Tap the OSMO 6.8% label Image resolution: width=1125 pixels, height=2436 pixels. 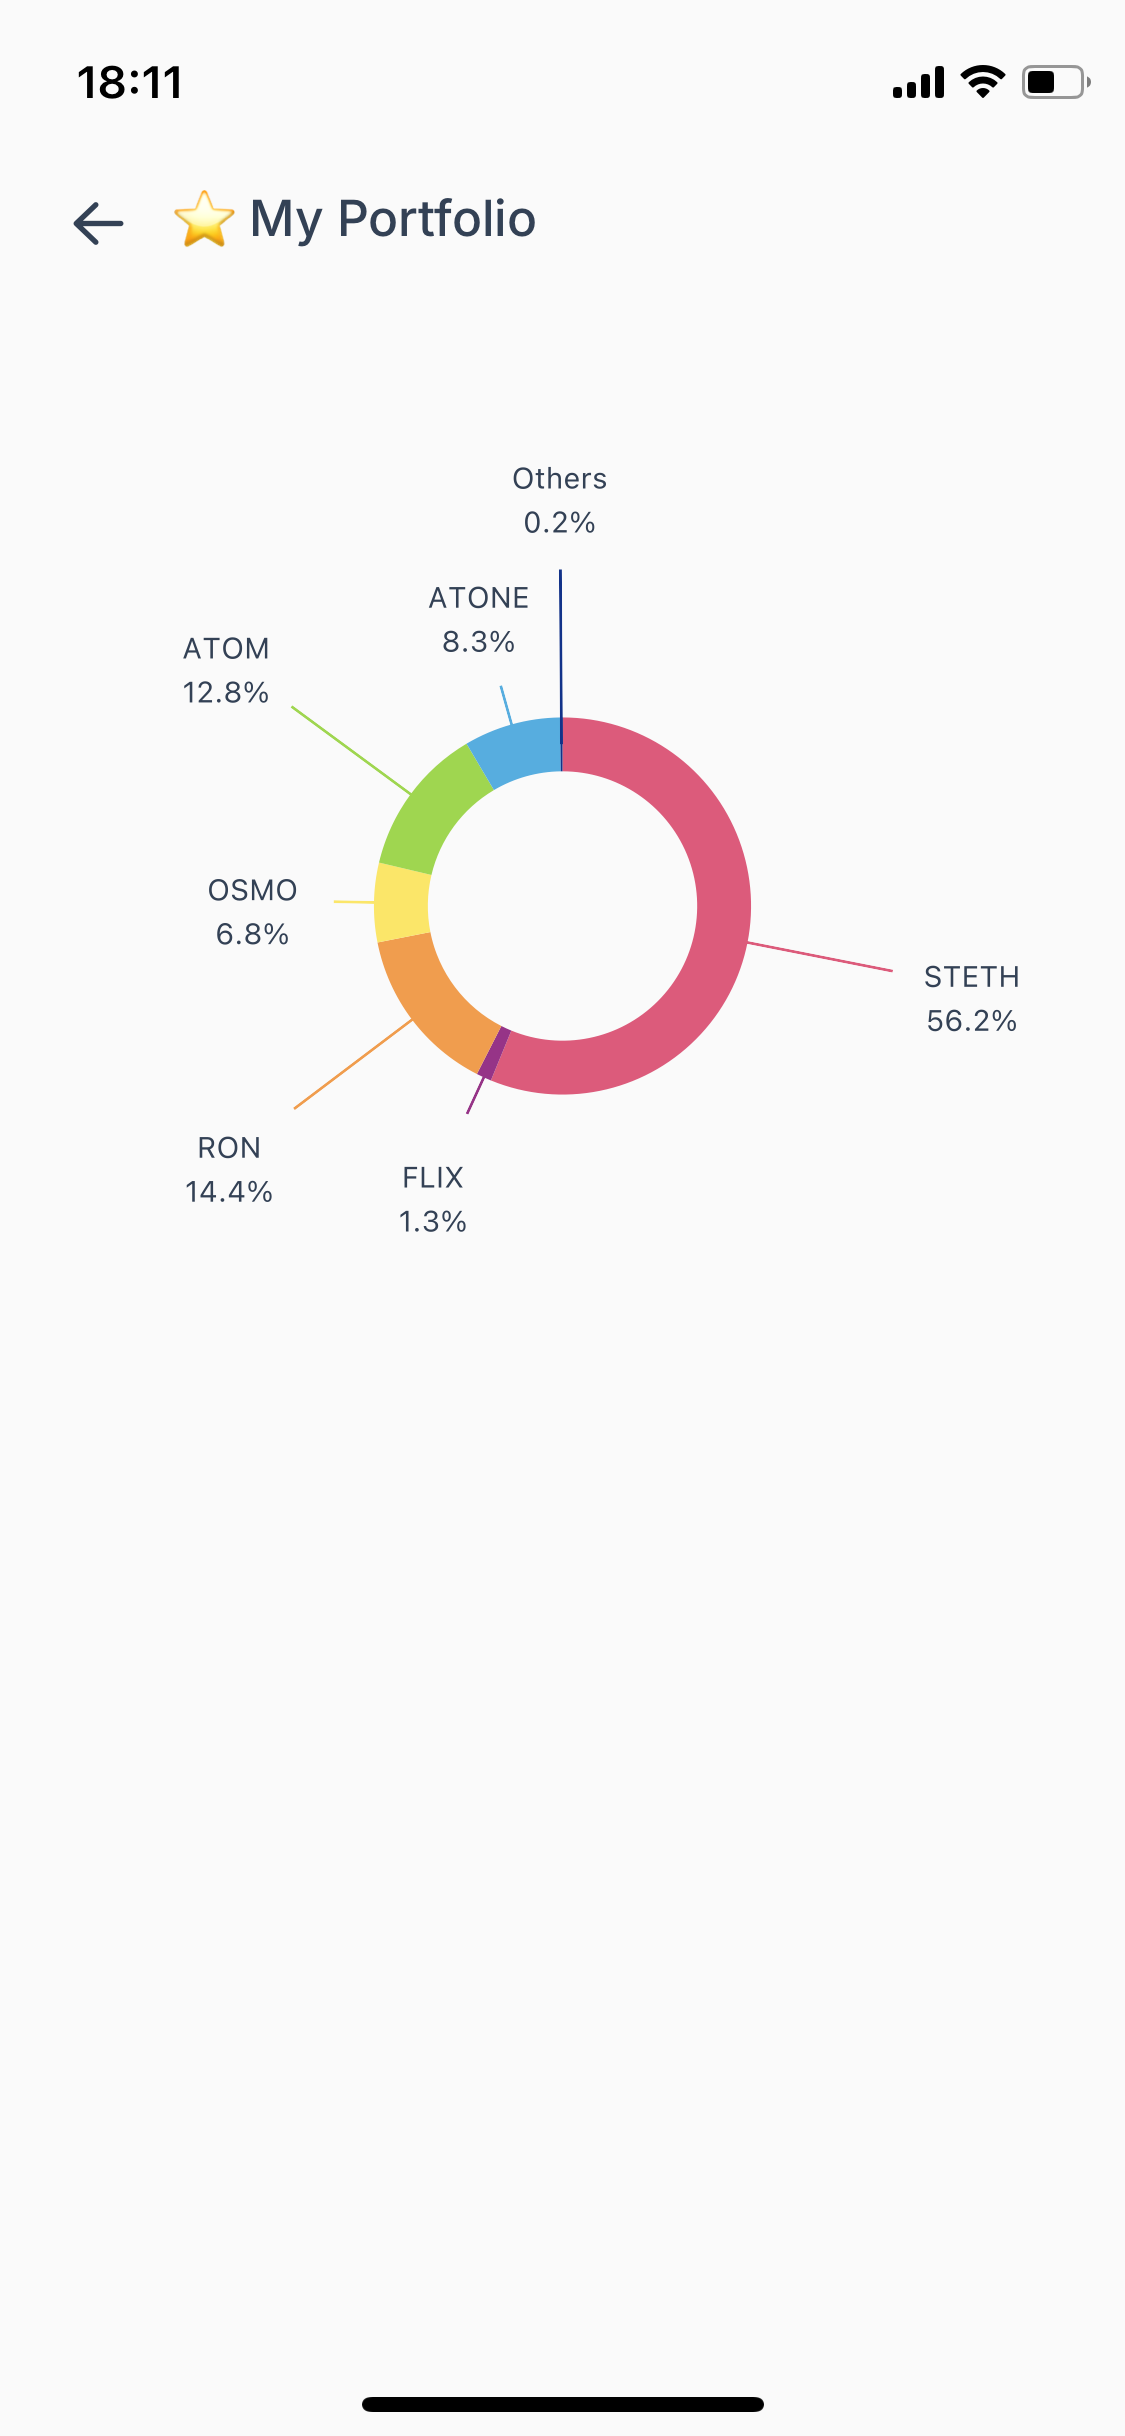[252, 912]
